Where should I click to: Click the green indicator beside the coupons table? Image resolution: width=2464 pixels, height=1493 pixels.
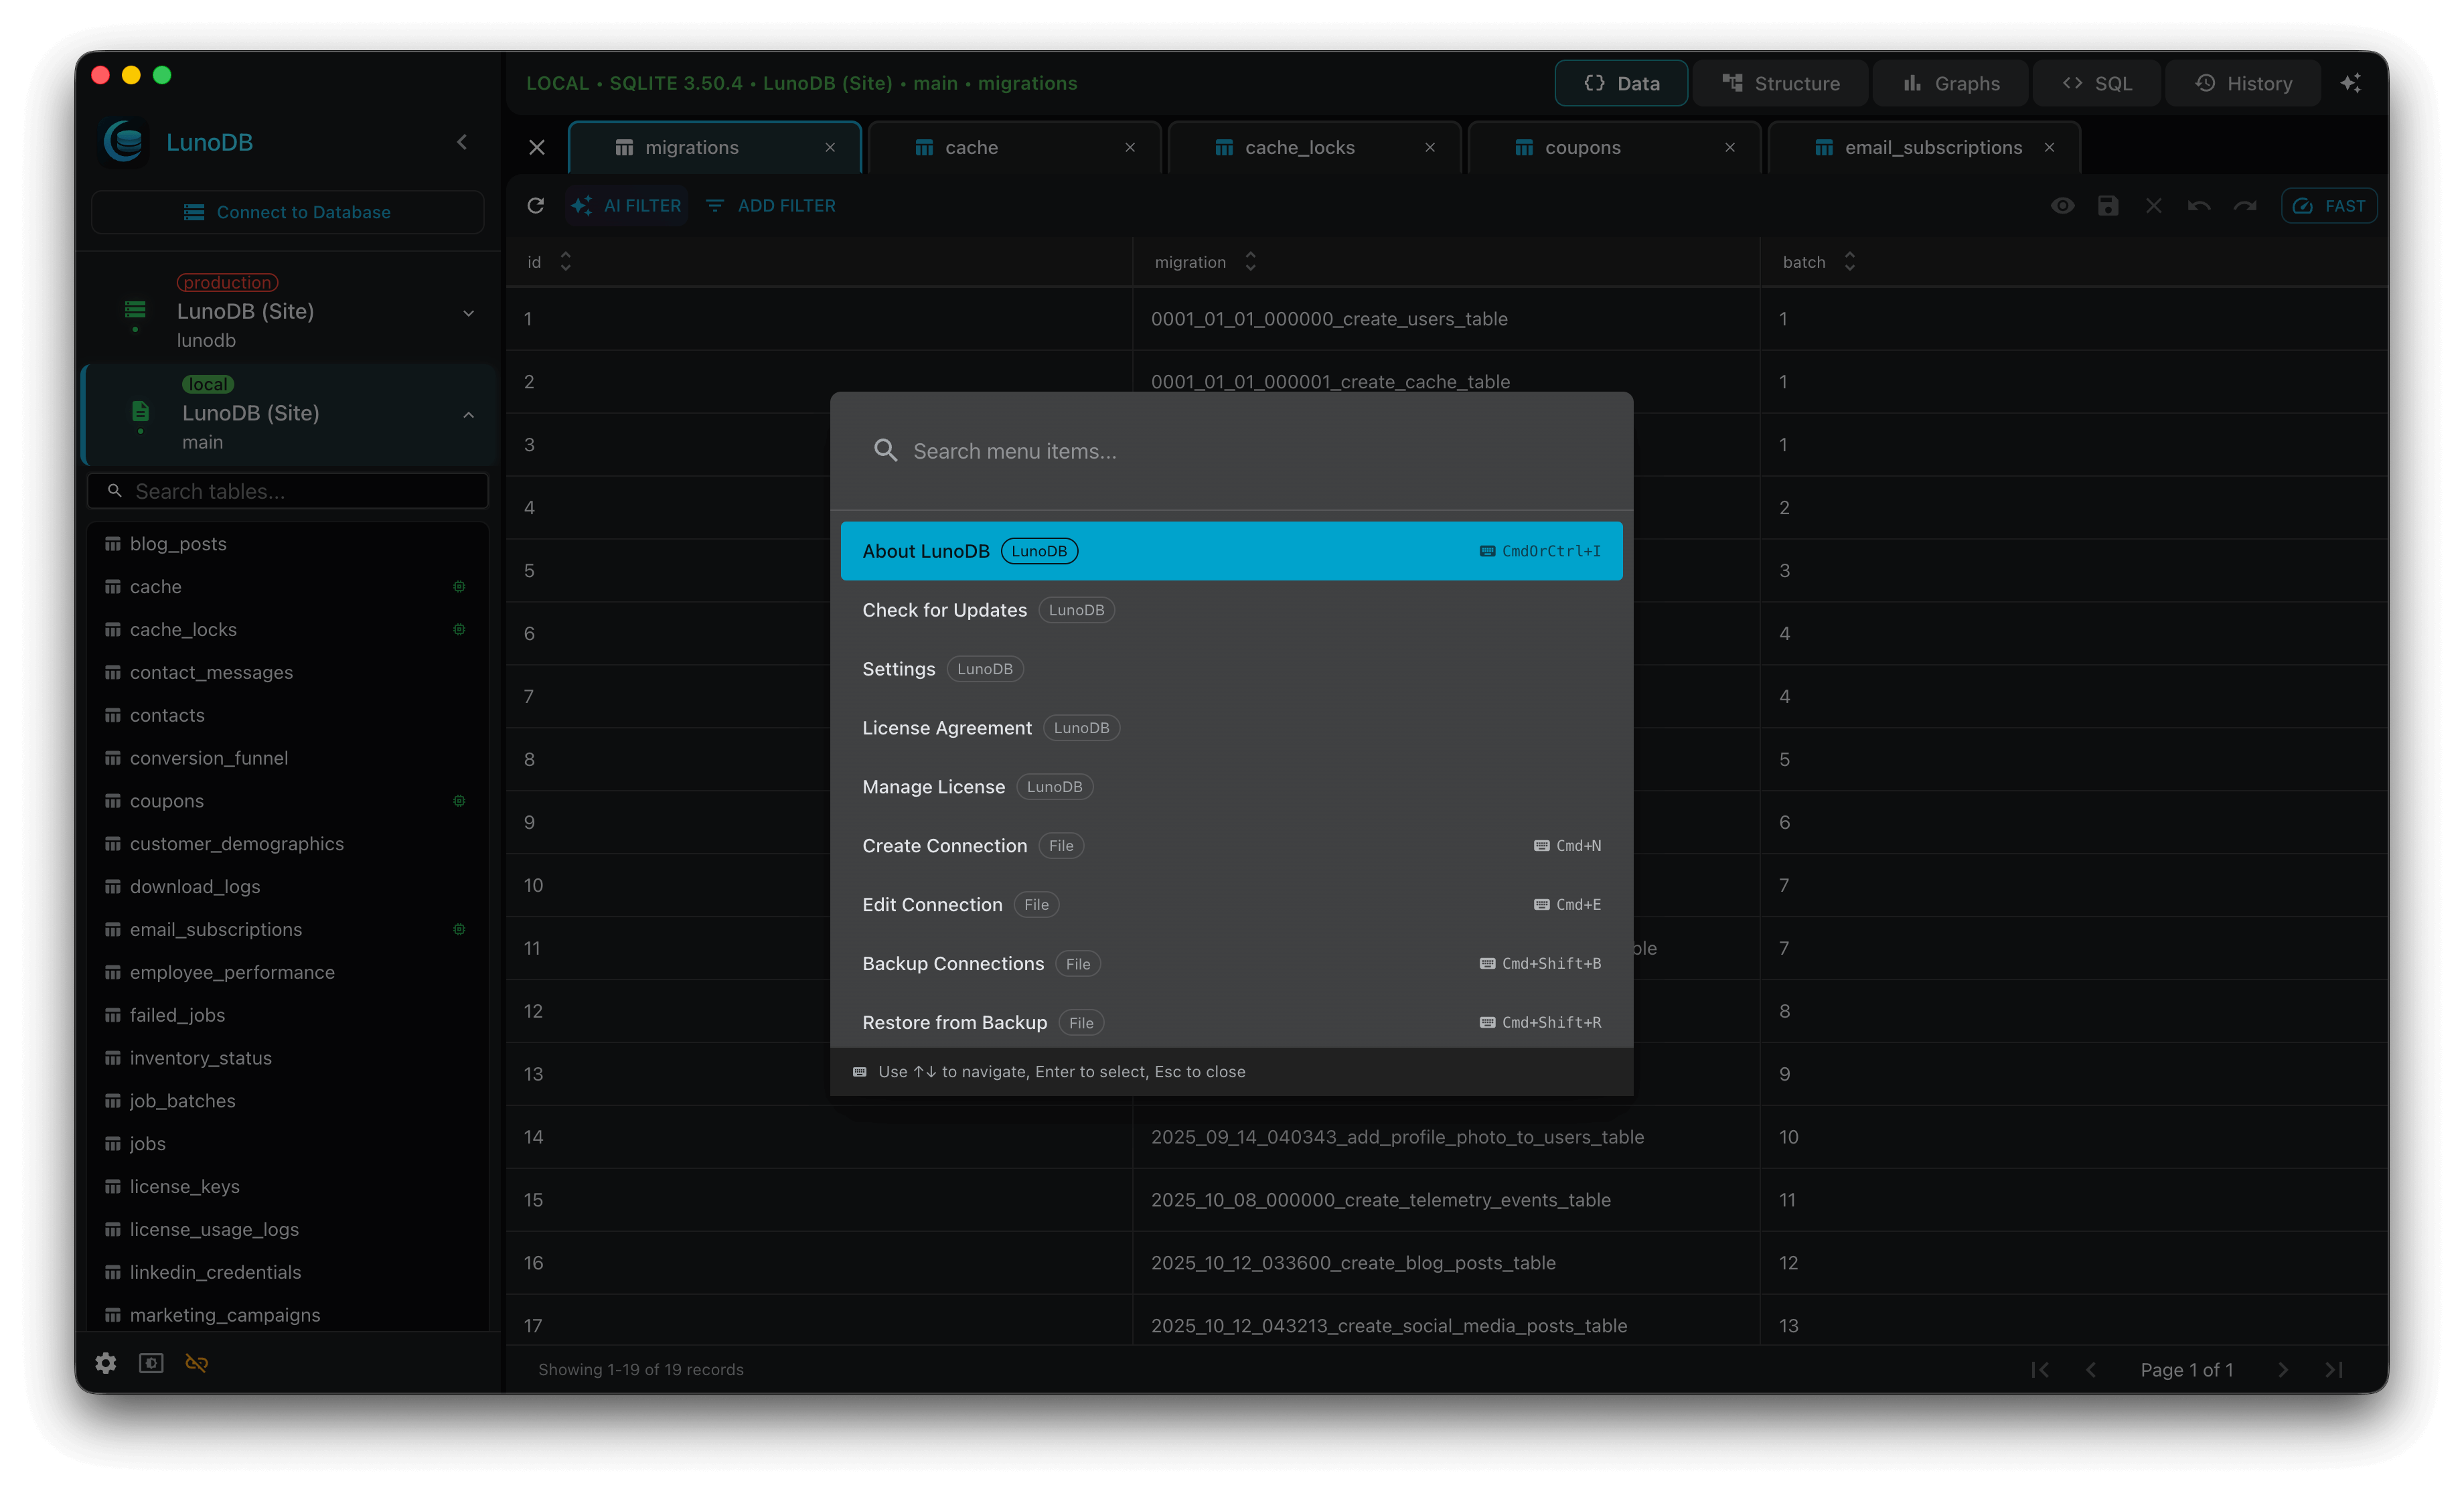[459, 800]
